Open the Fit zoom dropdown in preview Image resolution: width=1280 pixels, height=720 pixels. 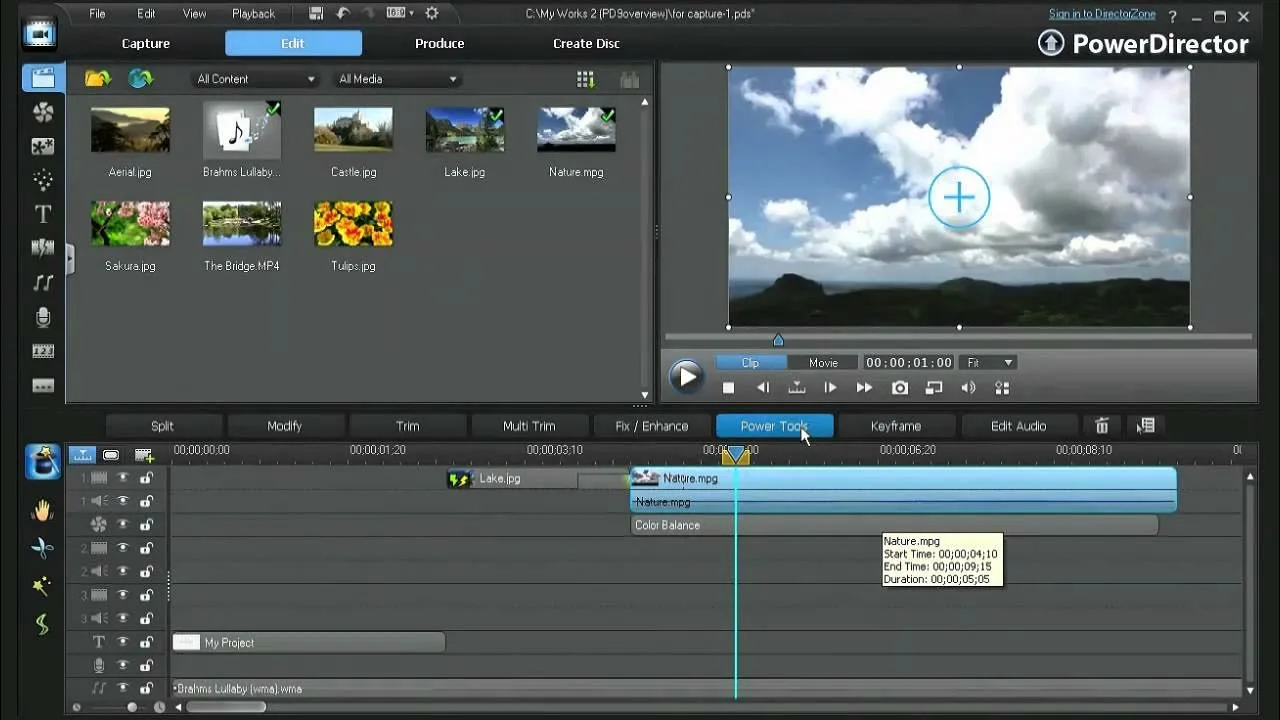989,362
